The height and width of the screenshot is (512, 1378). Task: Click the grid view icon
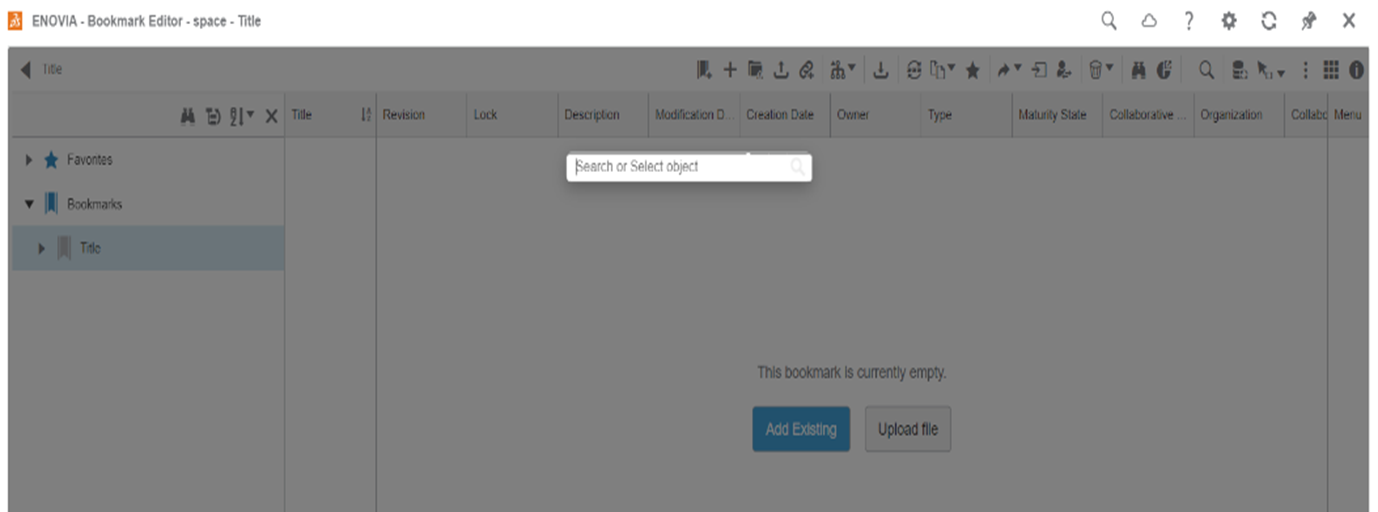pos(1331,70)
